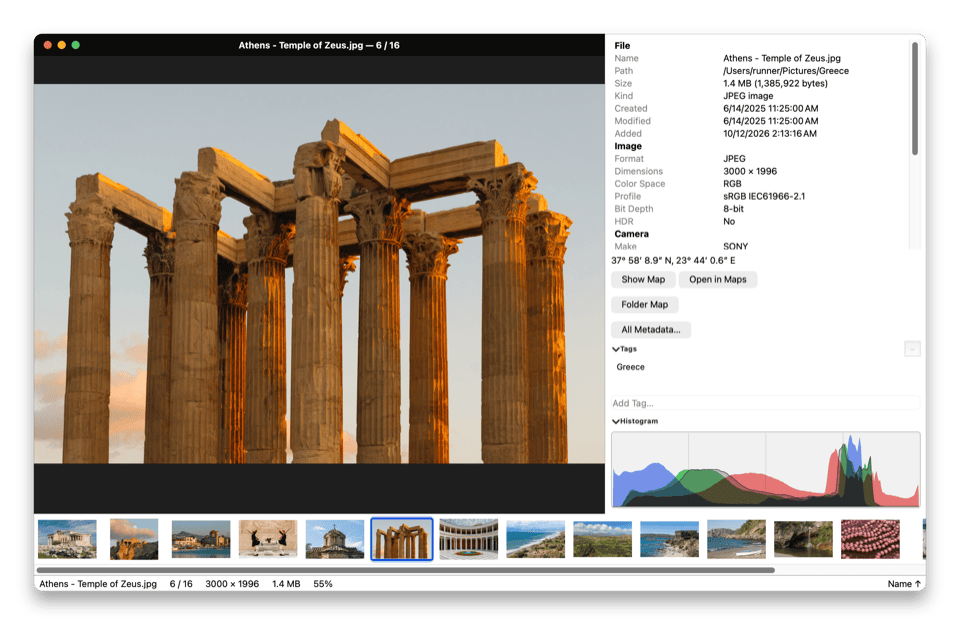Image resolution: width=960 pixels, height=625 pixels.
Task: Click the 1.4 MB size in status bar
Action: coord(286,584)
